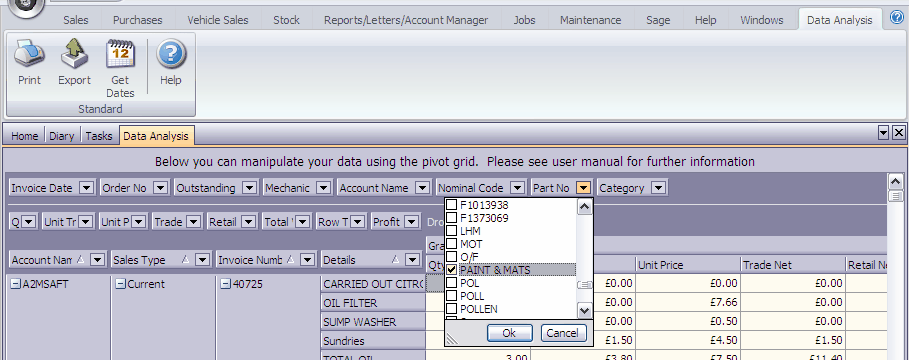
Task: Open the Stock ribbon tab
Action: pos(286,20)
